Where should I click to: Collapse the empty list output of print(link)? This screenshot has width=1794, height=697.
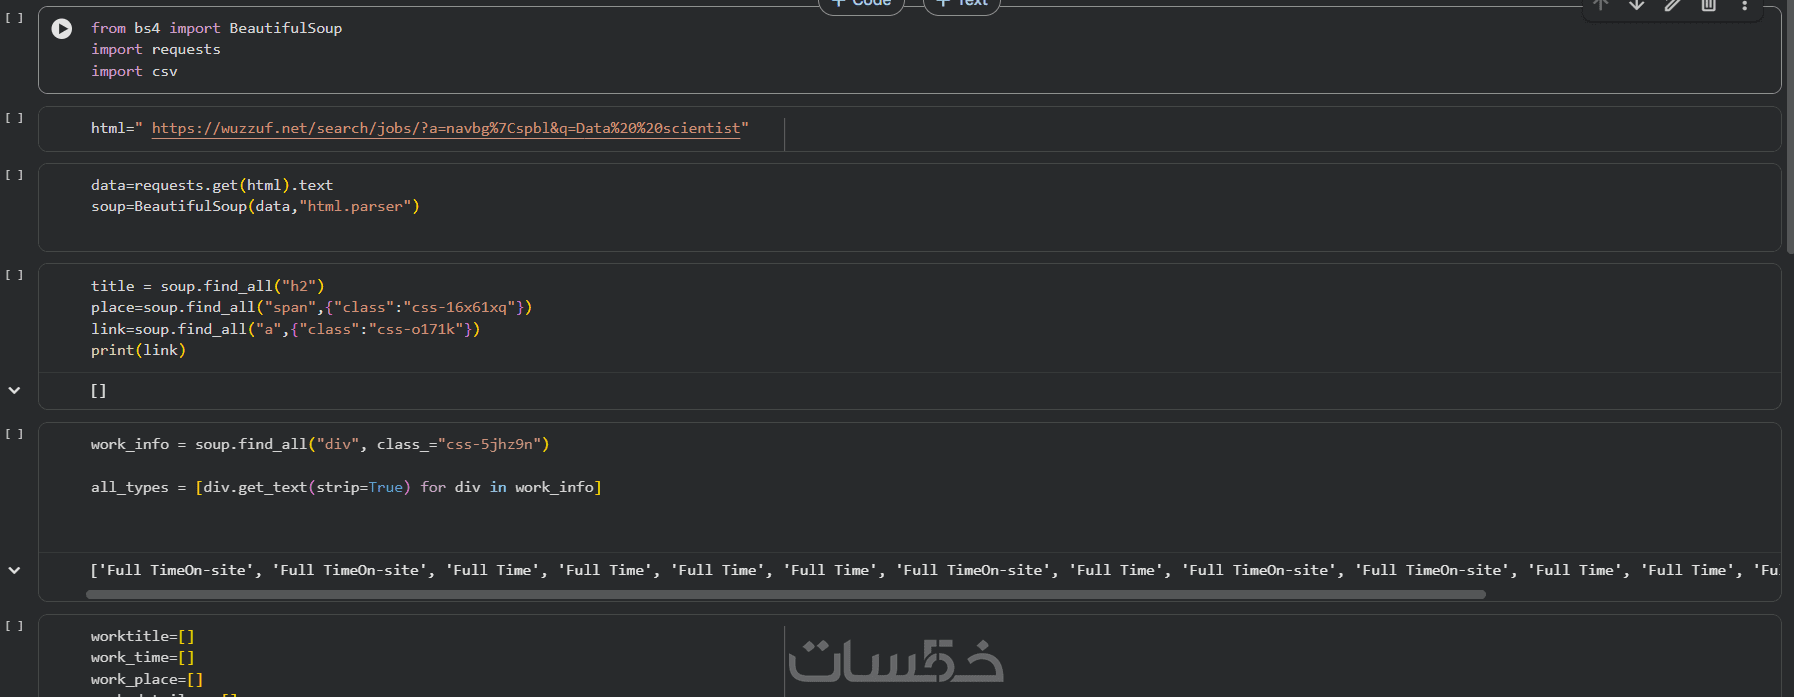coord(14,391)
